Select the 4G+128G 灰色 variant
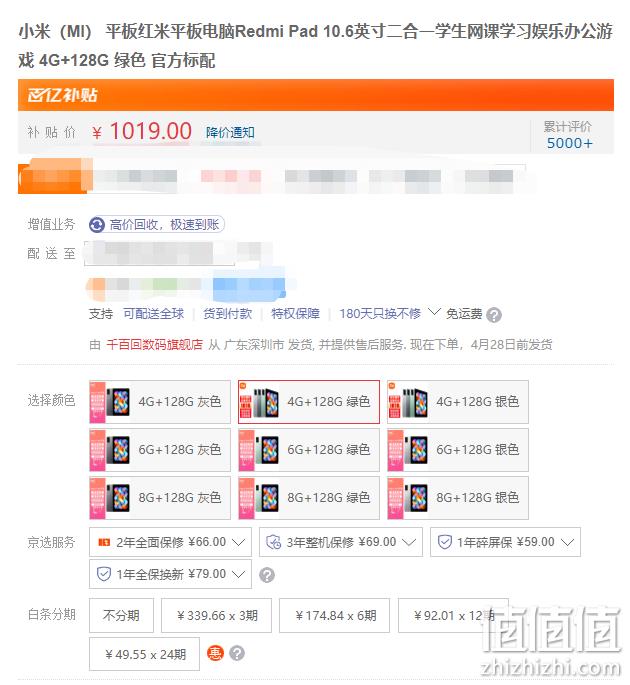This screenshot has width=630, height=685. pyautogui.click(x=160, y=402)
